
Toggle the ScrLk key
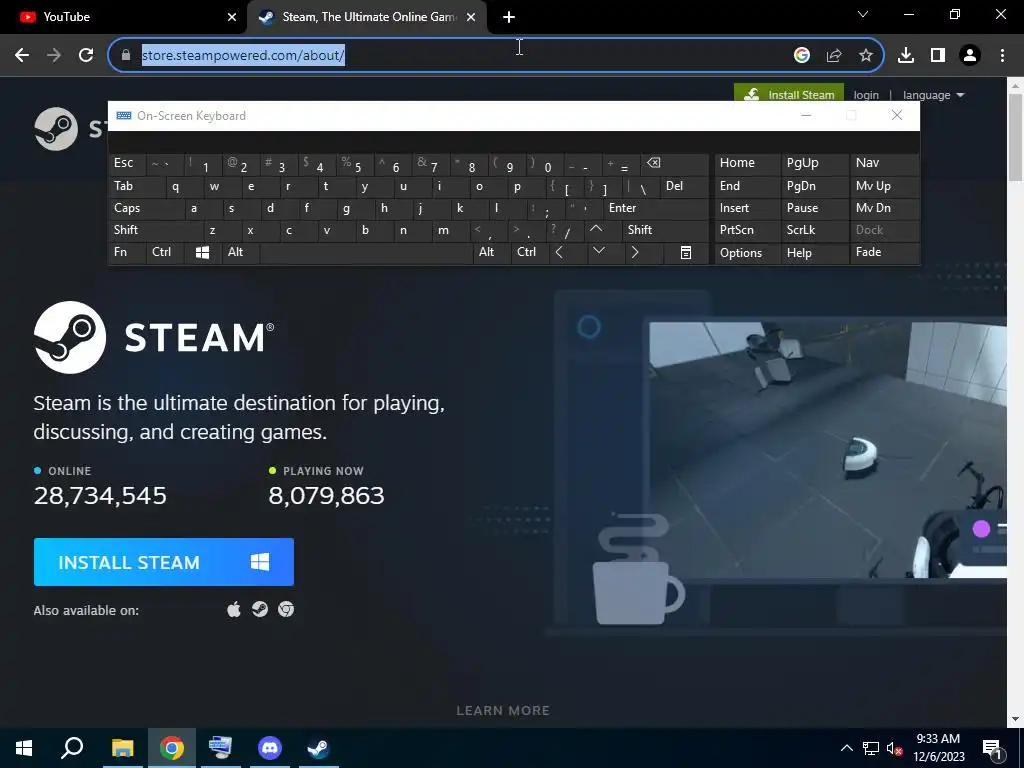coord(814,230)
